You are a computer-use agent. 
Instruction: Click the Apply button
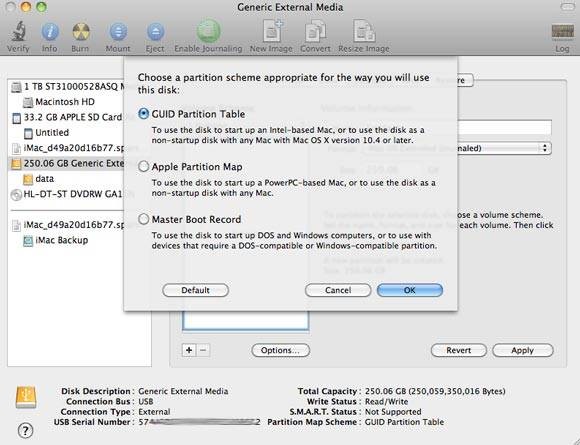point(523,350)
